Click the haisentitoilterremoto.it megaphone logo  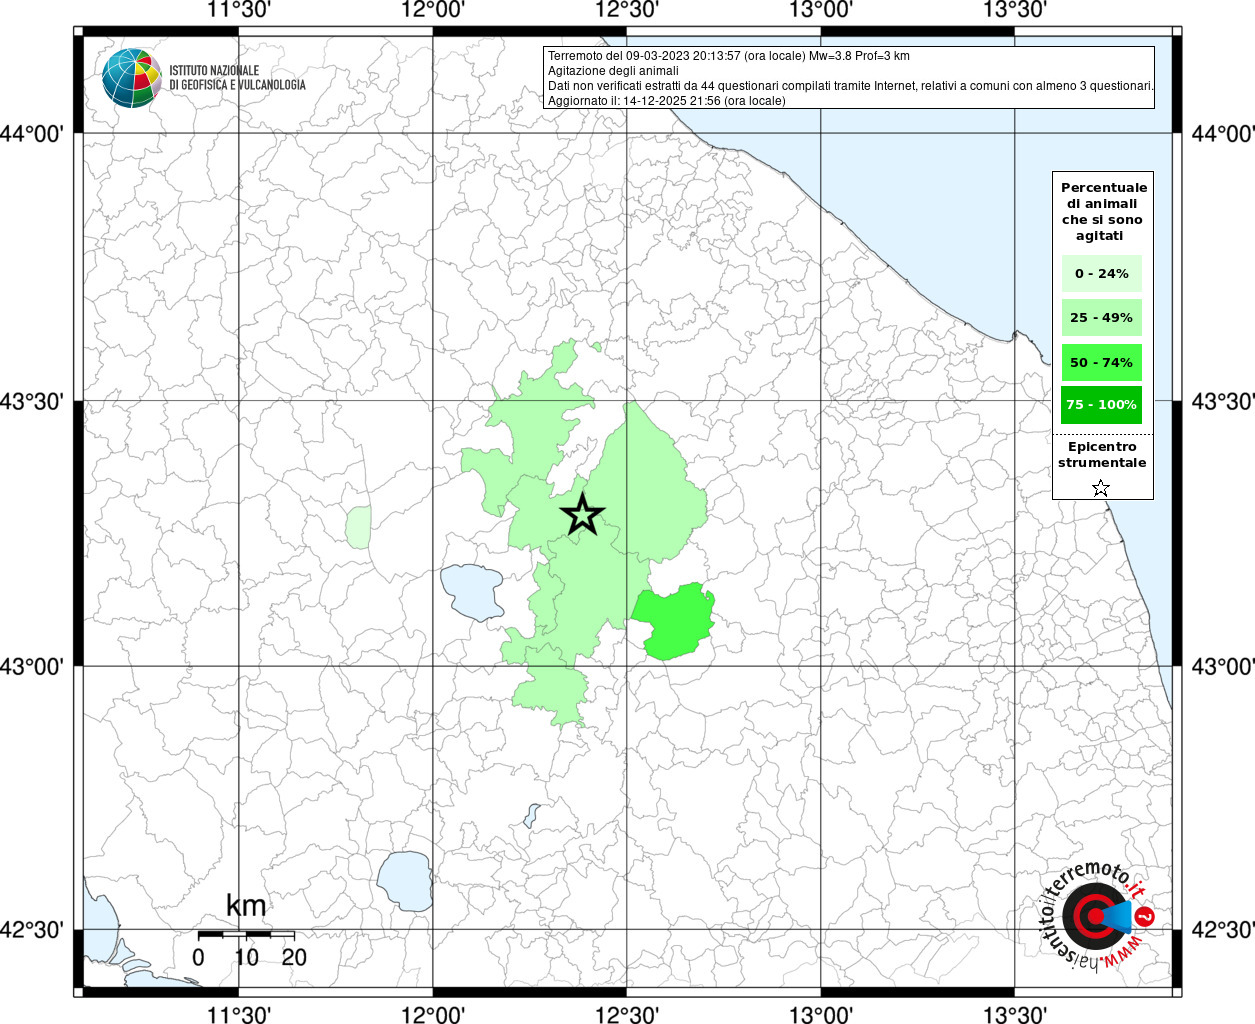[1098, 918]
